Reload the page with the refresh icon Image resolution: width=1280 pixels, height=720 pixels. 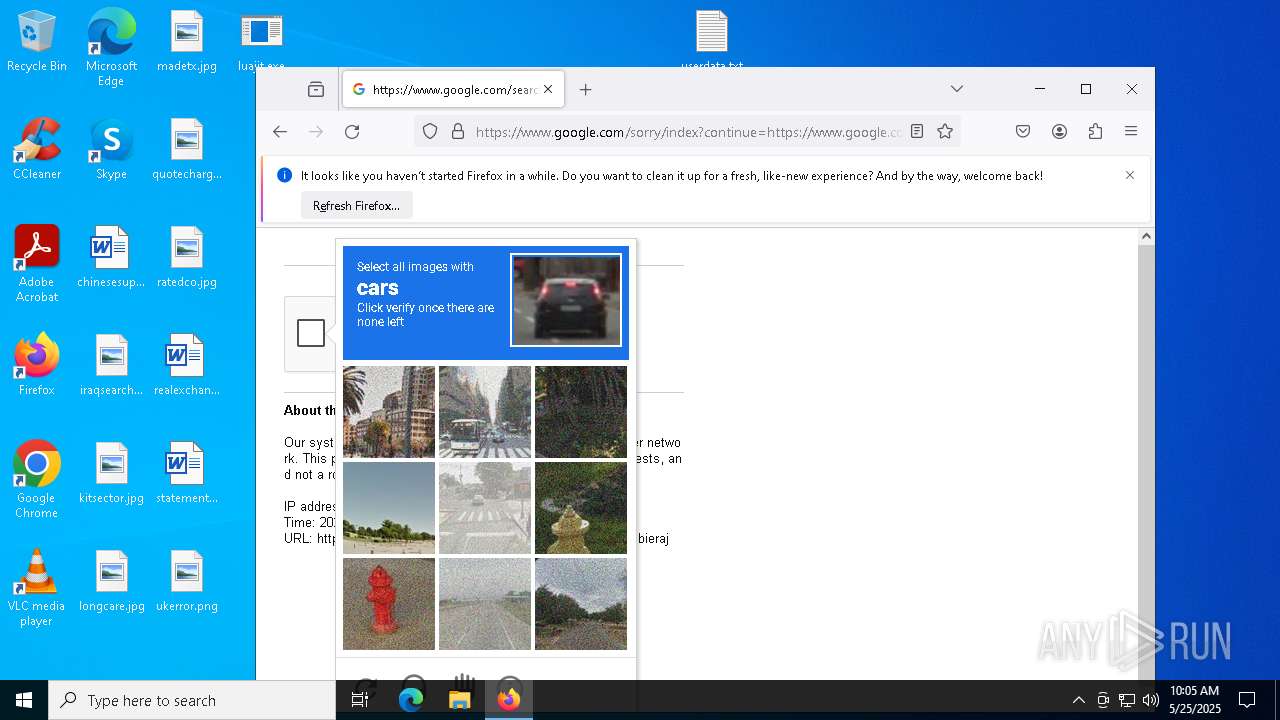[352, 132]
